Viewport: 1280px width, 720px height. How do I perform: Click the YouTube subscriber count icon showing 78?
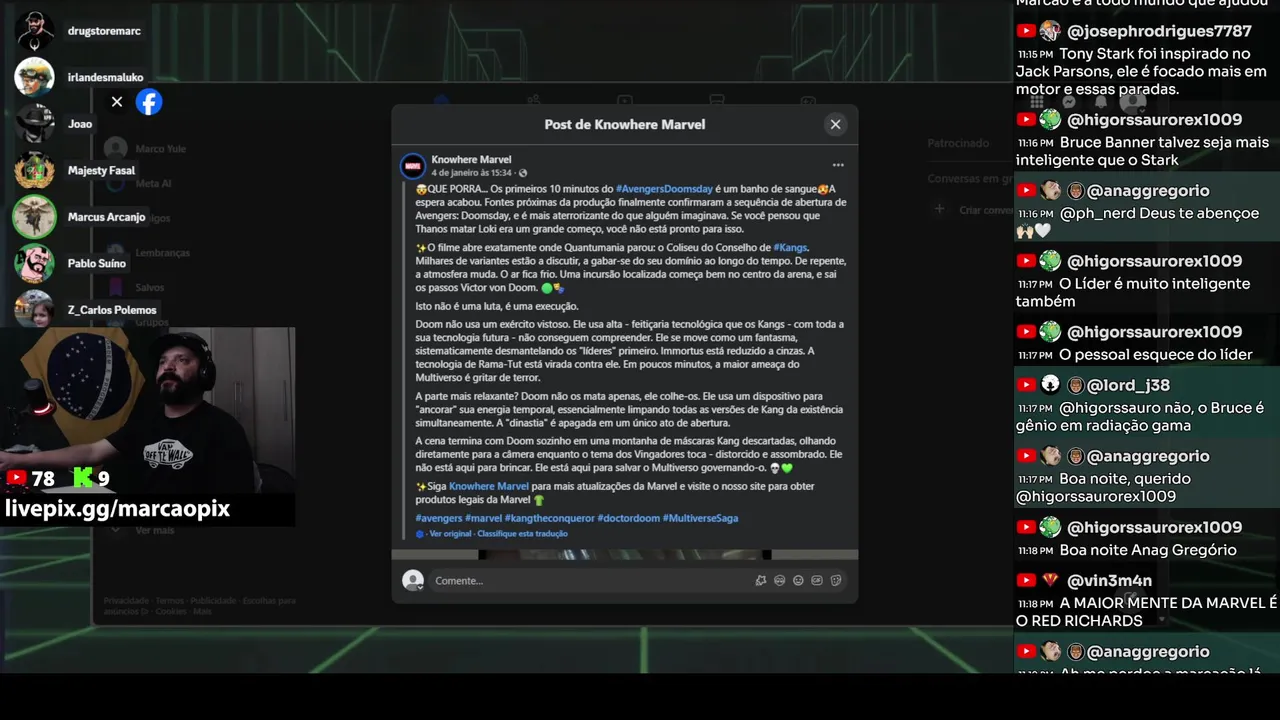16,479
